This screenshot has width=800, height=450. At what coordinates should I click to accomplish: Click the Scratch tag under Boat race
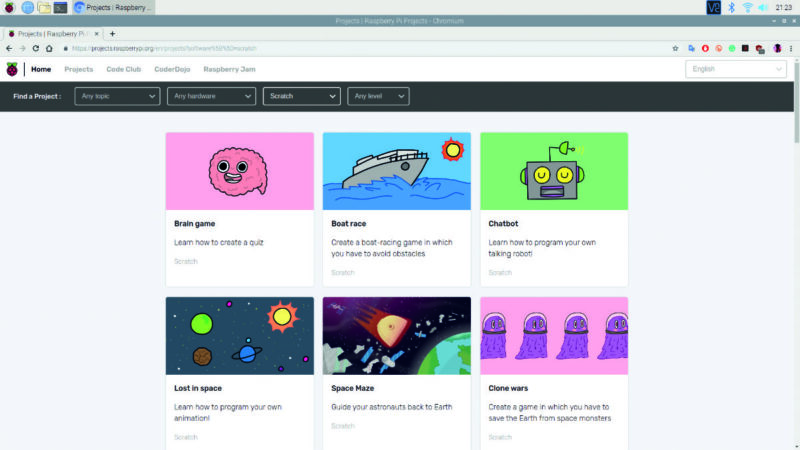pyautogui.click(x=343, y=272)
